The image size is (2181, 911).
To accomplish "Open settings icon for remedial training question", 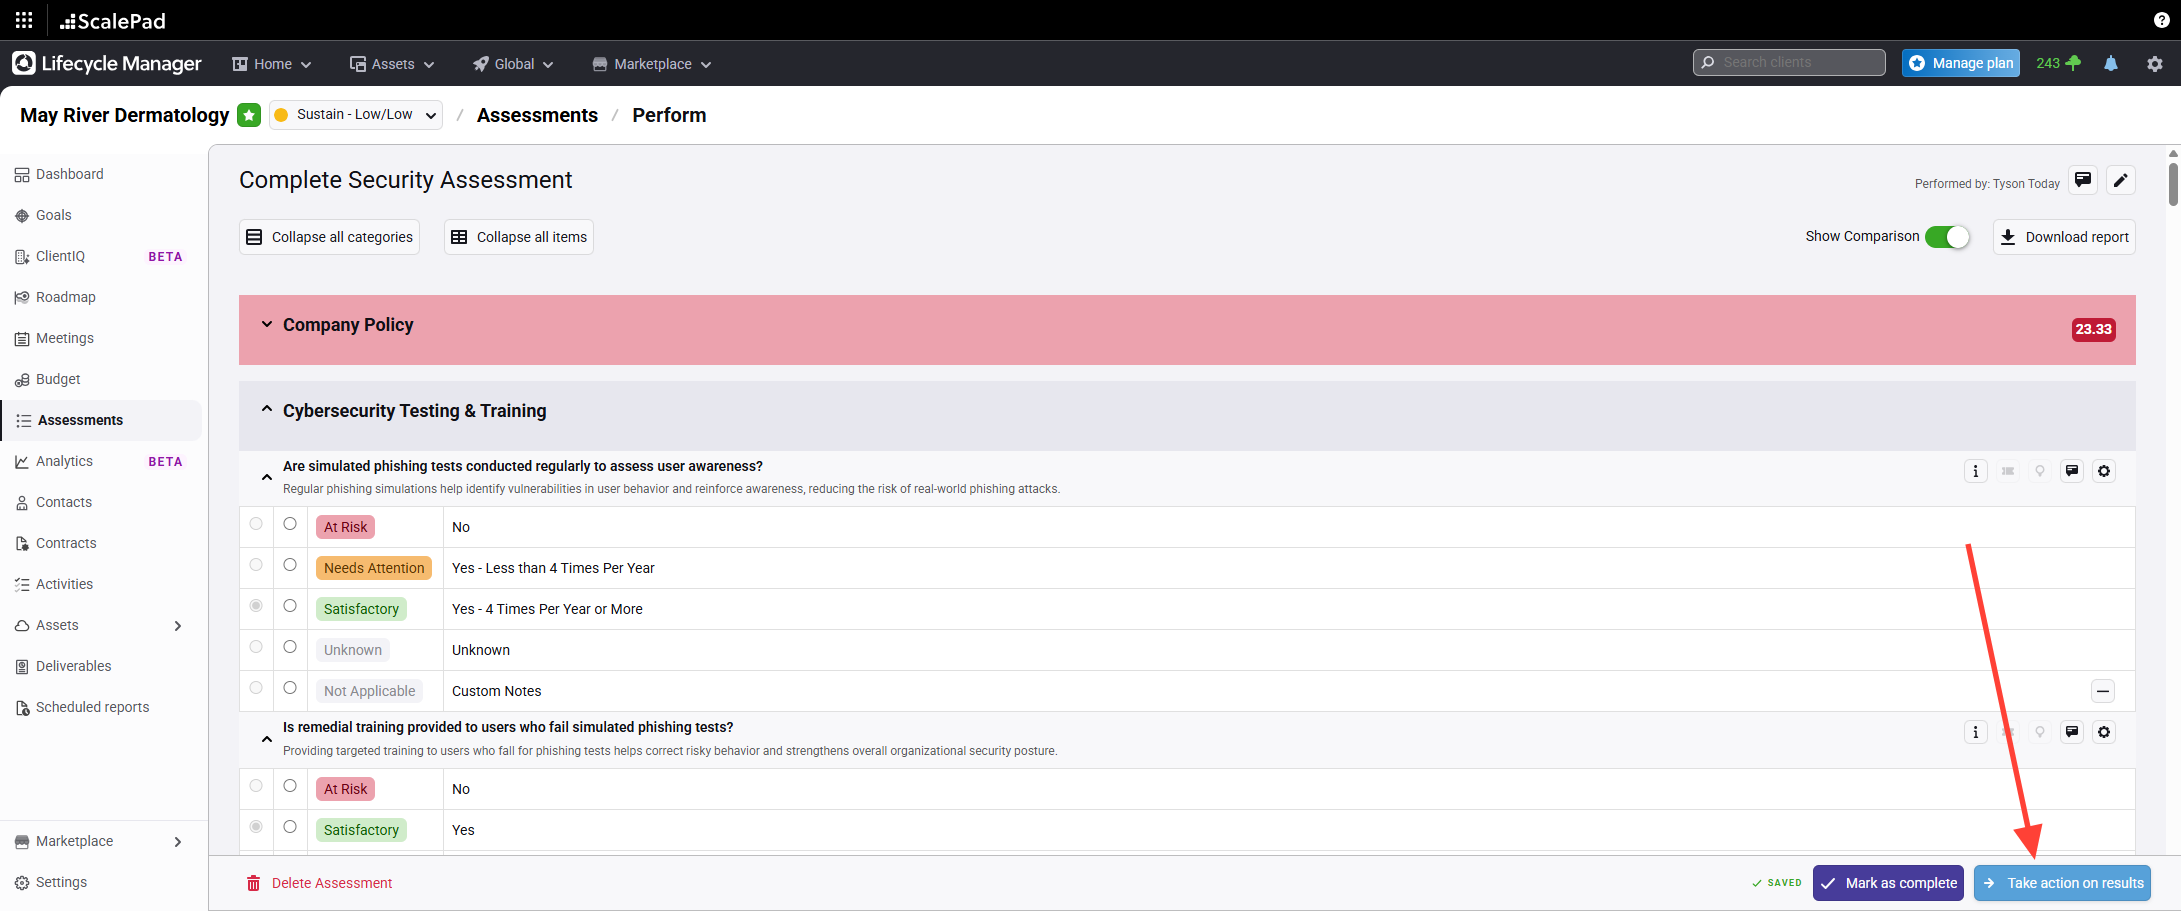I will click(2104, 732).
